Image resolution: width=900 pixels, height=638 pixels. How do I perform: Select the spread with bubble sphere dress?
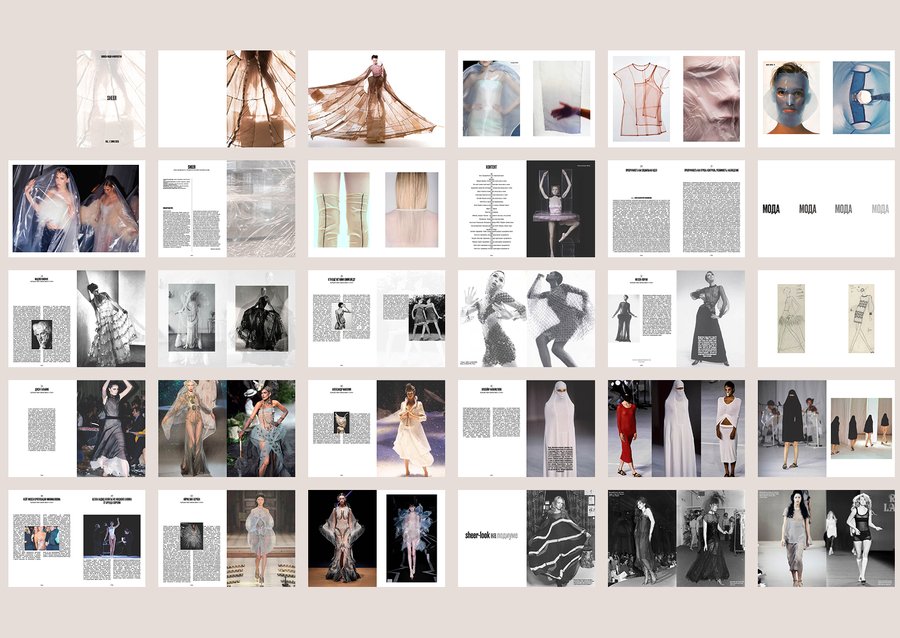tap(227, 539)
